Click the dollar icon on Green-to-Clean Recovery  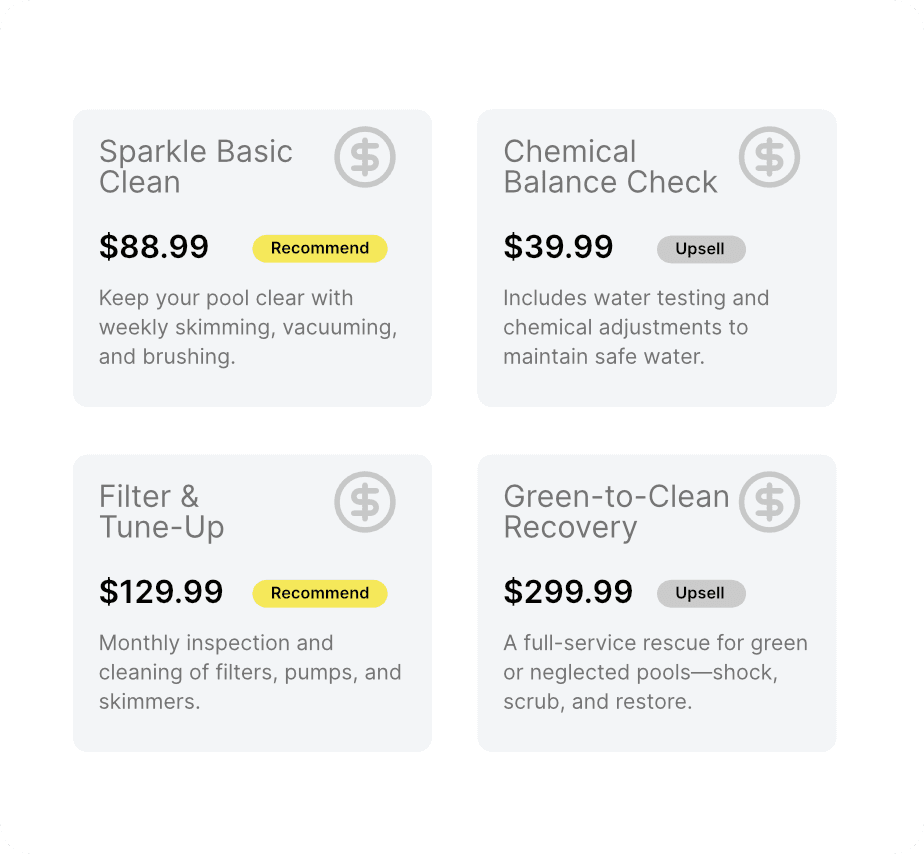[769, 502]
